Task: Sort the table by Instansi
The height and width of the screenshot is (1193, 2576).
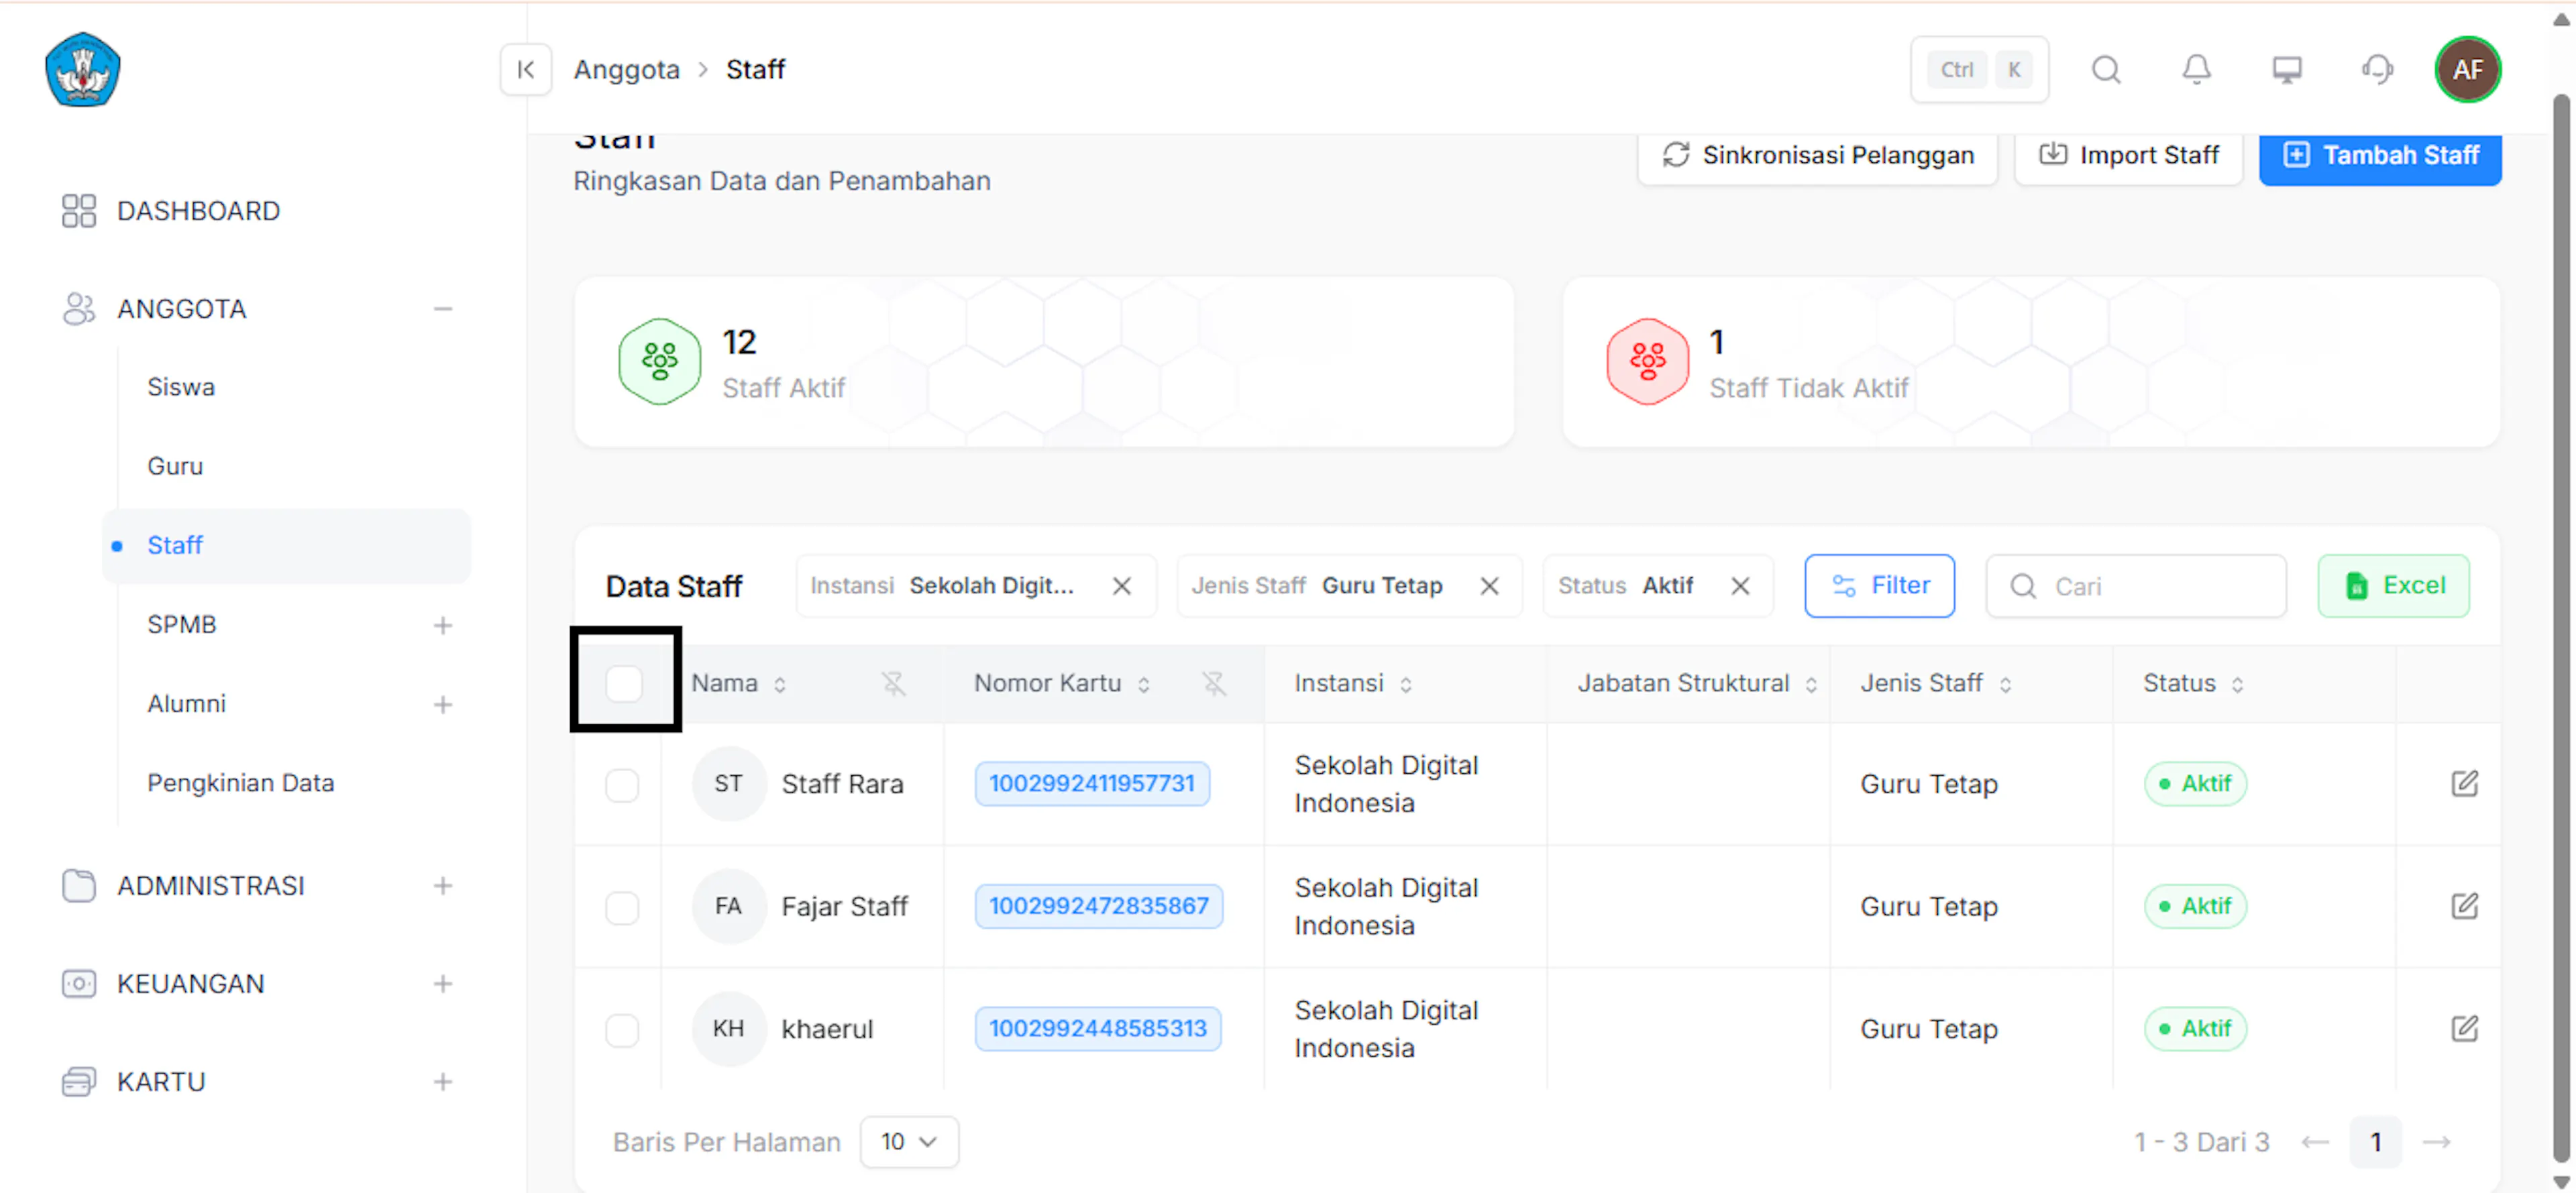Action: pos(1405,684)
